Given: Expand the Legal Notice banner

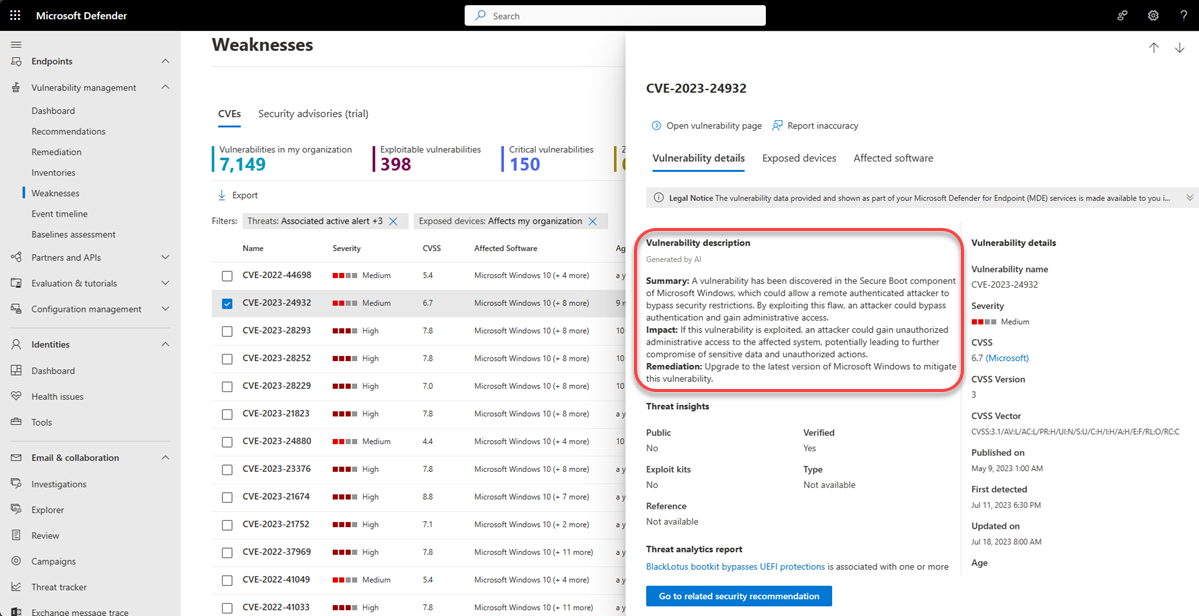Looking at the screenshot, I should 1189,198.
